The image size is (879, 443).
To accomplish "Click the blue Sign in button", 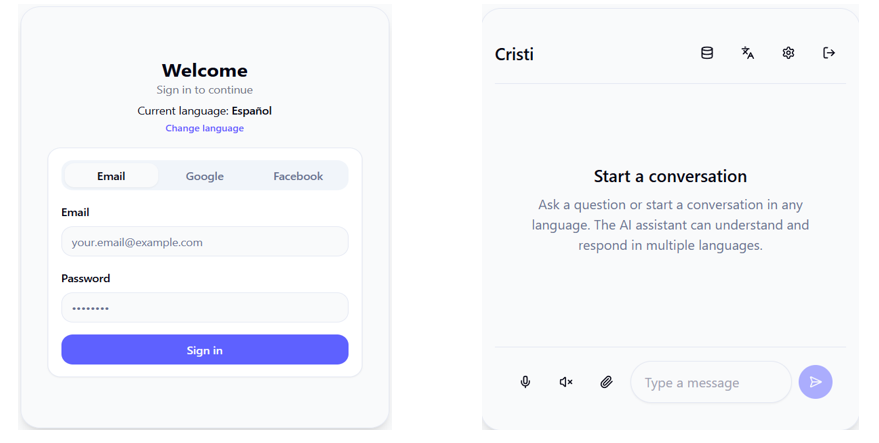I will pyautogui.click(x=205, y=350).
